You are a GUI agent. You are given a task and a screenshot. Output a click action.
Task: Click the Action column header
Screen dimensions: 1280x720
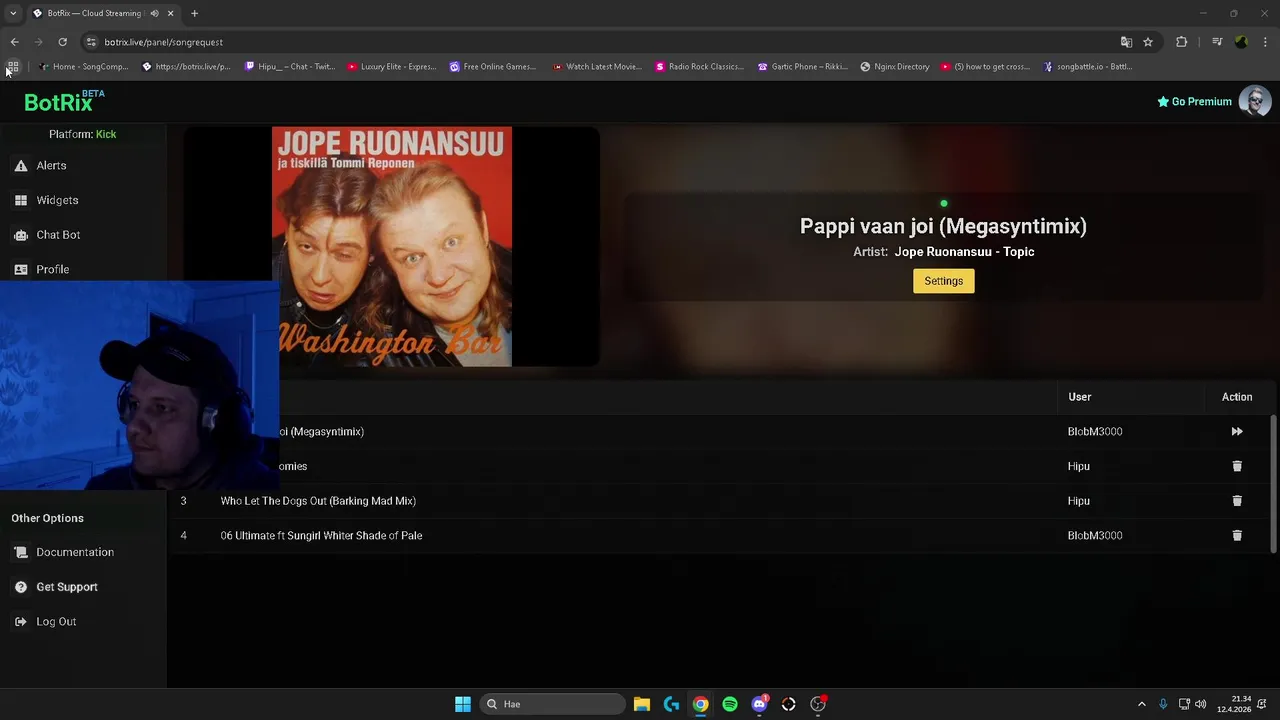coord(1237,397)
